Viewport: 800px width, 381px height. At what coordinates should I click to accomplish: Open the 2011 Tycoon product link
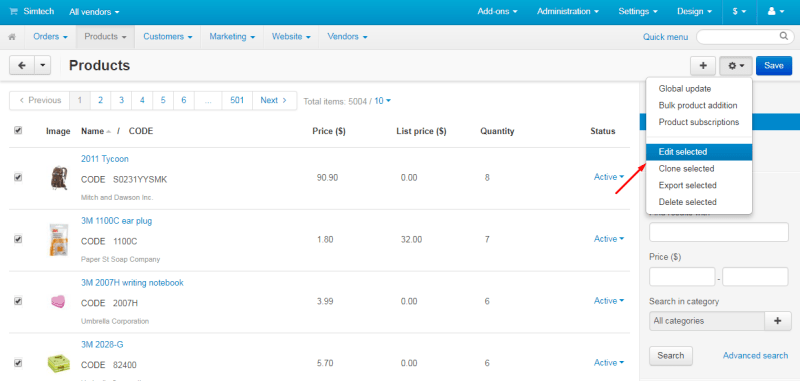105,159
